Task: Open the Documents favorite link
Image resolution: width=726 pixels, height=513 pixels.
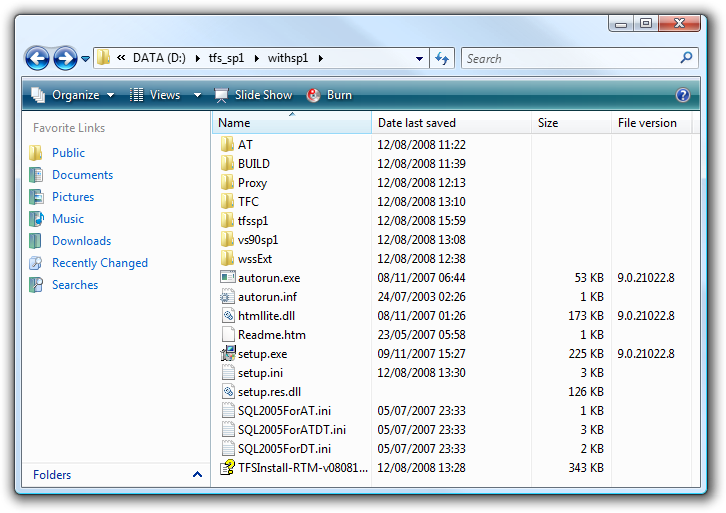Action: tap(82, 175)
